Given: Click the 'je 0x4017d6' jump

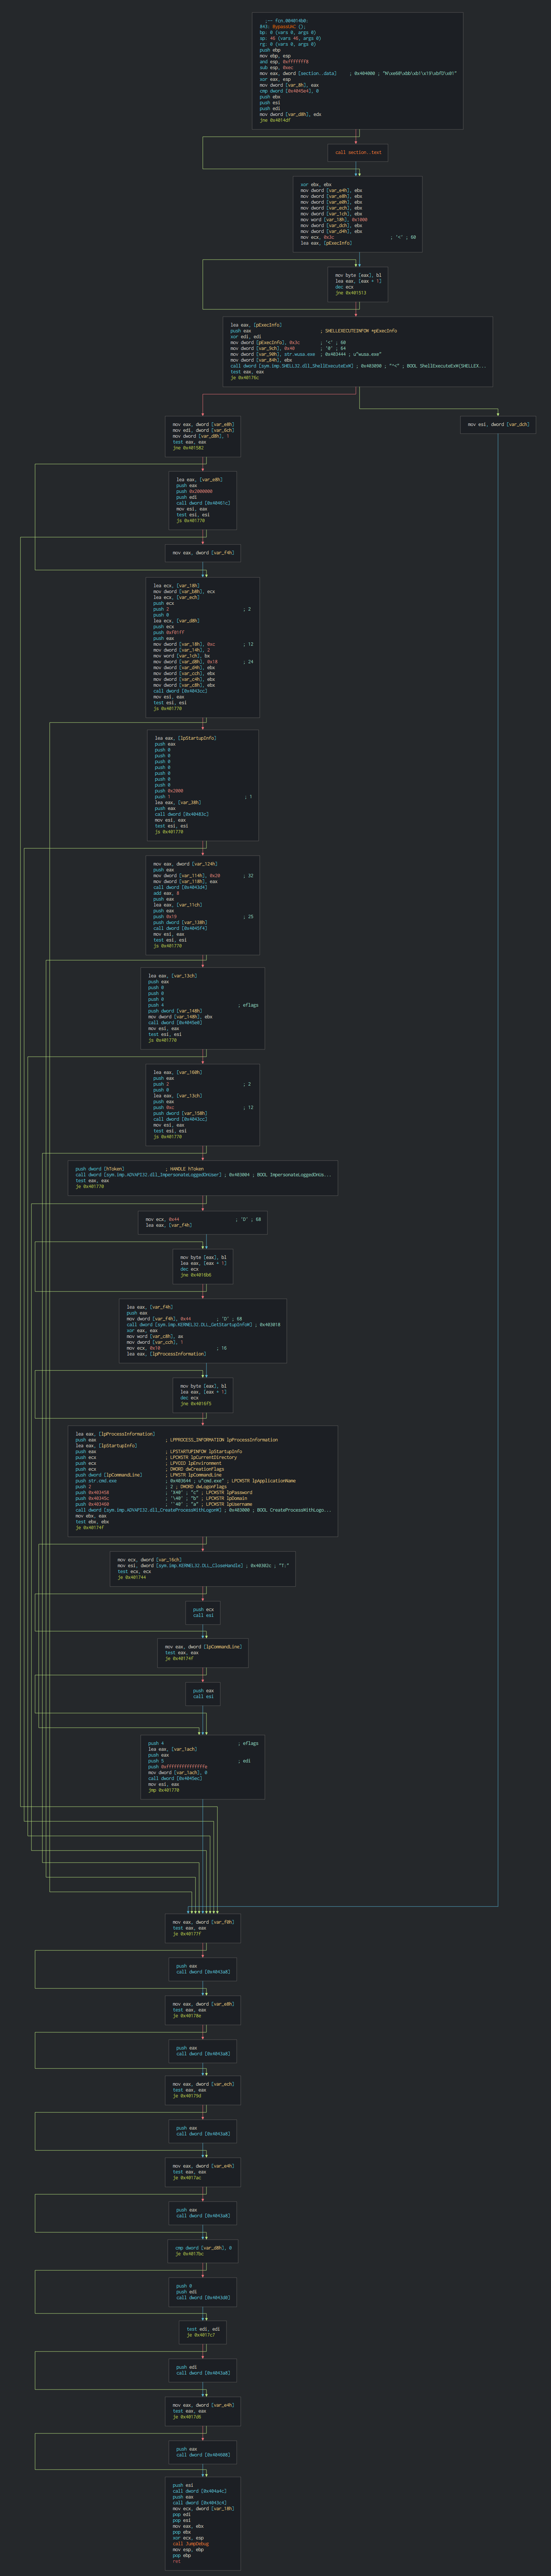Looking at the screenshot, I should click(x=187, y=2417).
